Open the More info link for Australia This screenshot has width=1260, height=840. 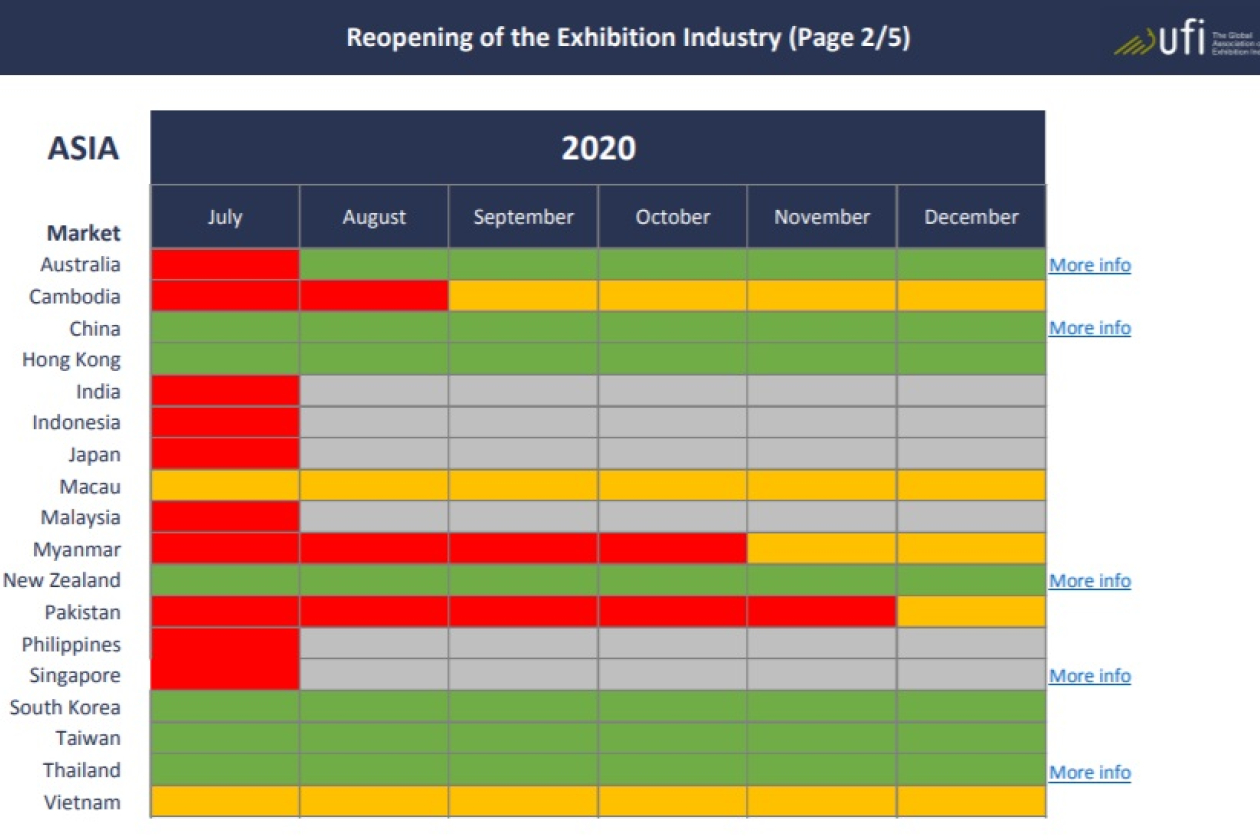[x=1089, y=265]
